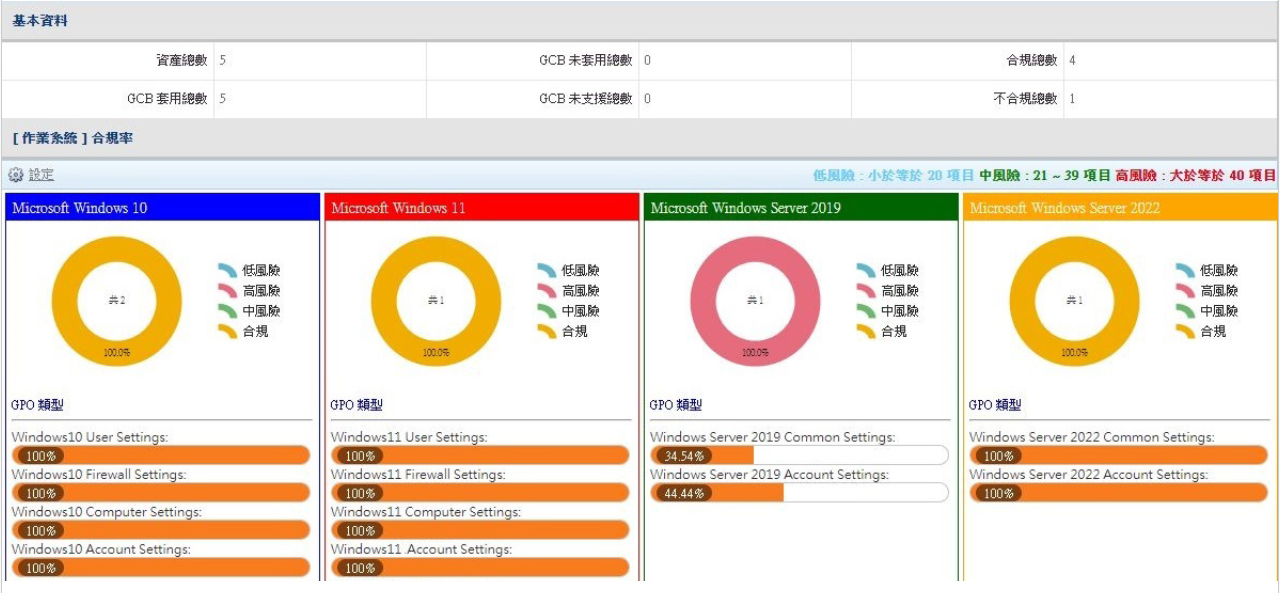
Task: Click the Windows11 Firewall Settings progress bar
Action: 480,493
